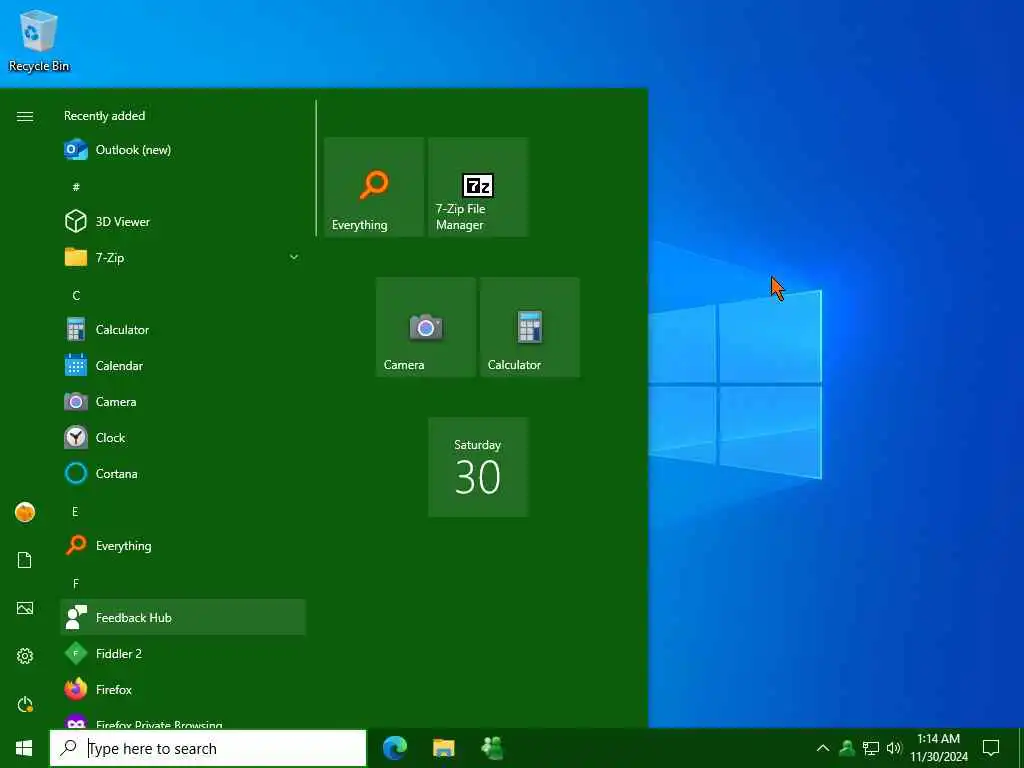The height and width of the screenshot is (768, 1024).
Task: Open Everything search in app list
Action: click(x=183, y=545)
